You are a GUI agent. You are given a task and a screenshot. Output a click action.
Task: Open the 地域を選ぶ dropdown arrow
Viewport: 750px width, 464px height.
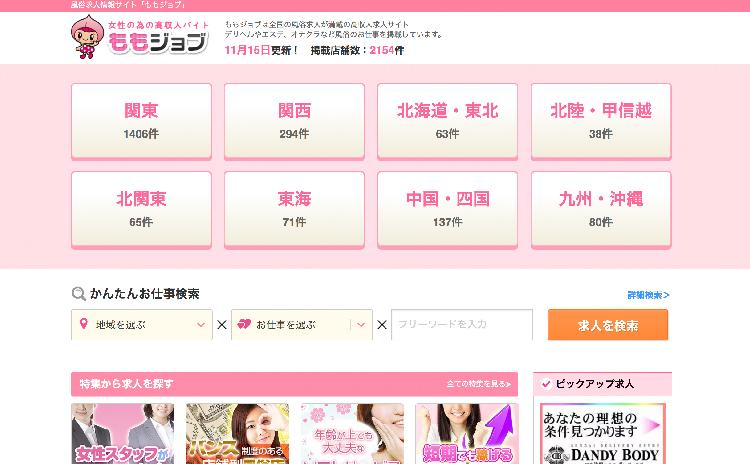(x=201, y=325)
